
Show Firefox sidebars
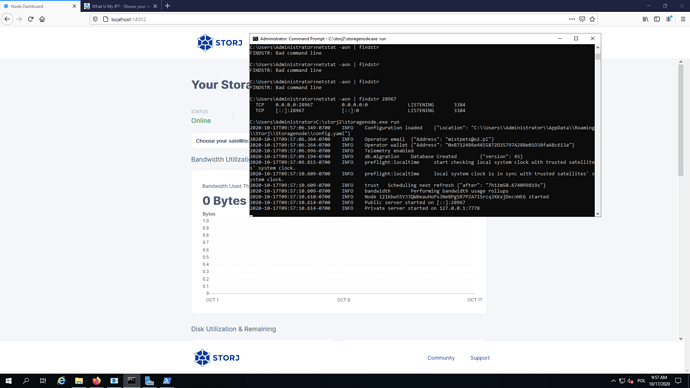coord(657,19)
